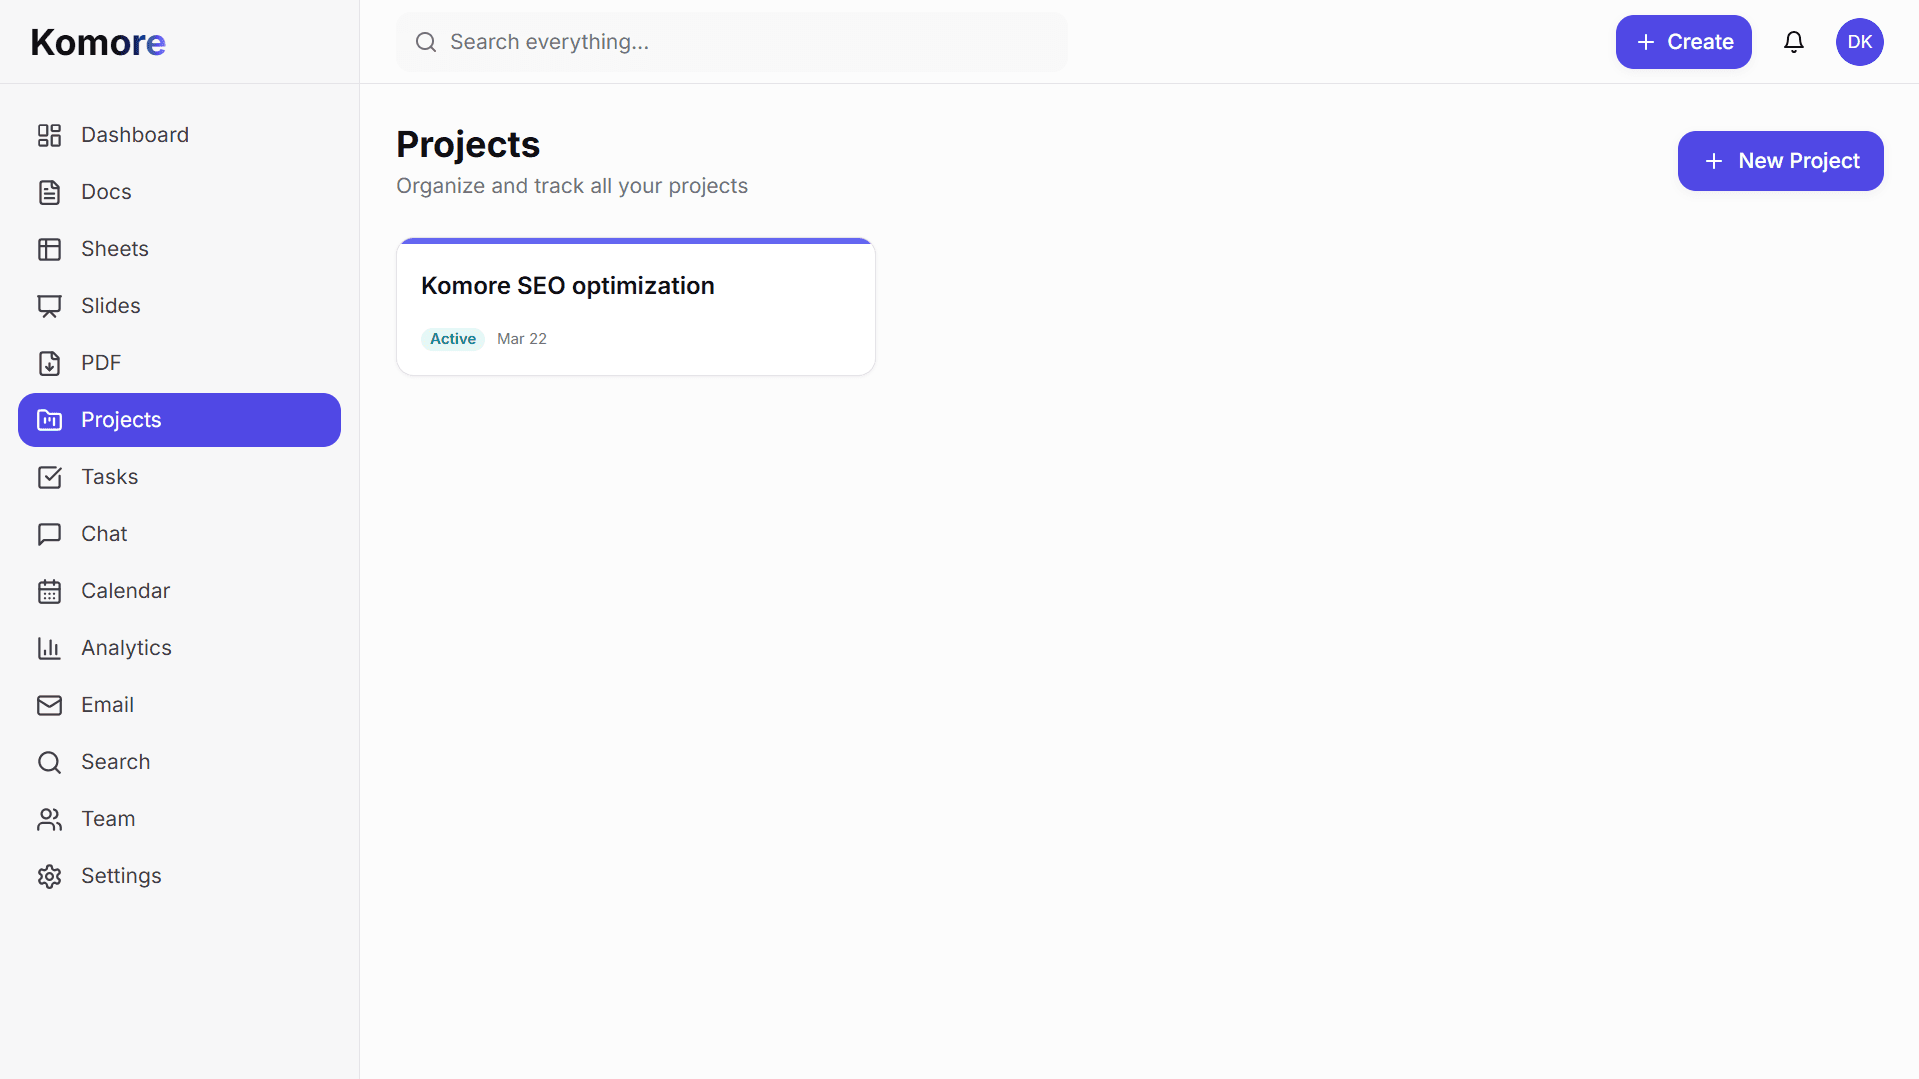Select the Docs icon in sidebar

[x=50, y=191]
